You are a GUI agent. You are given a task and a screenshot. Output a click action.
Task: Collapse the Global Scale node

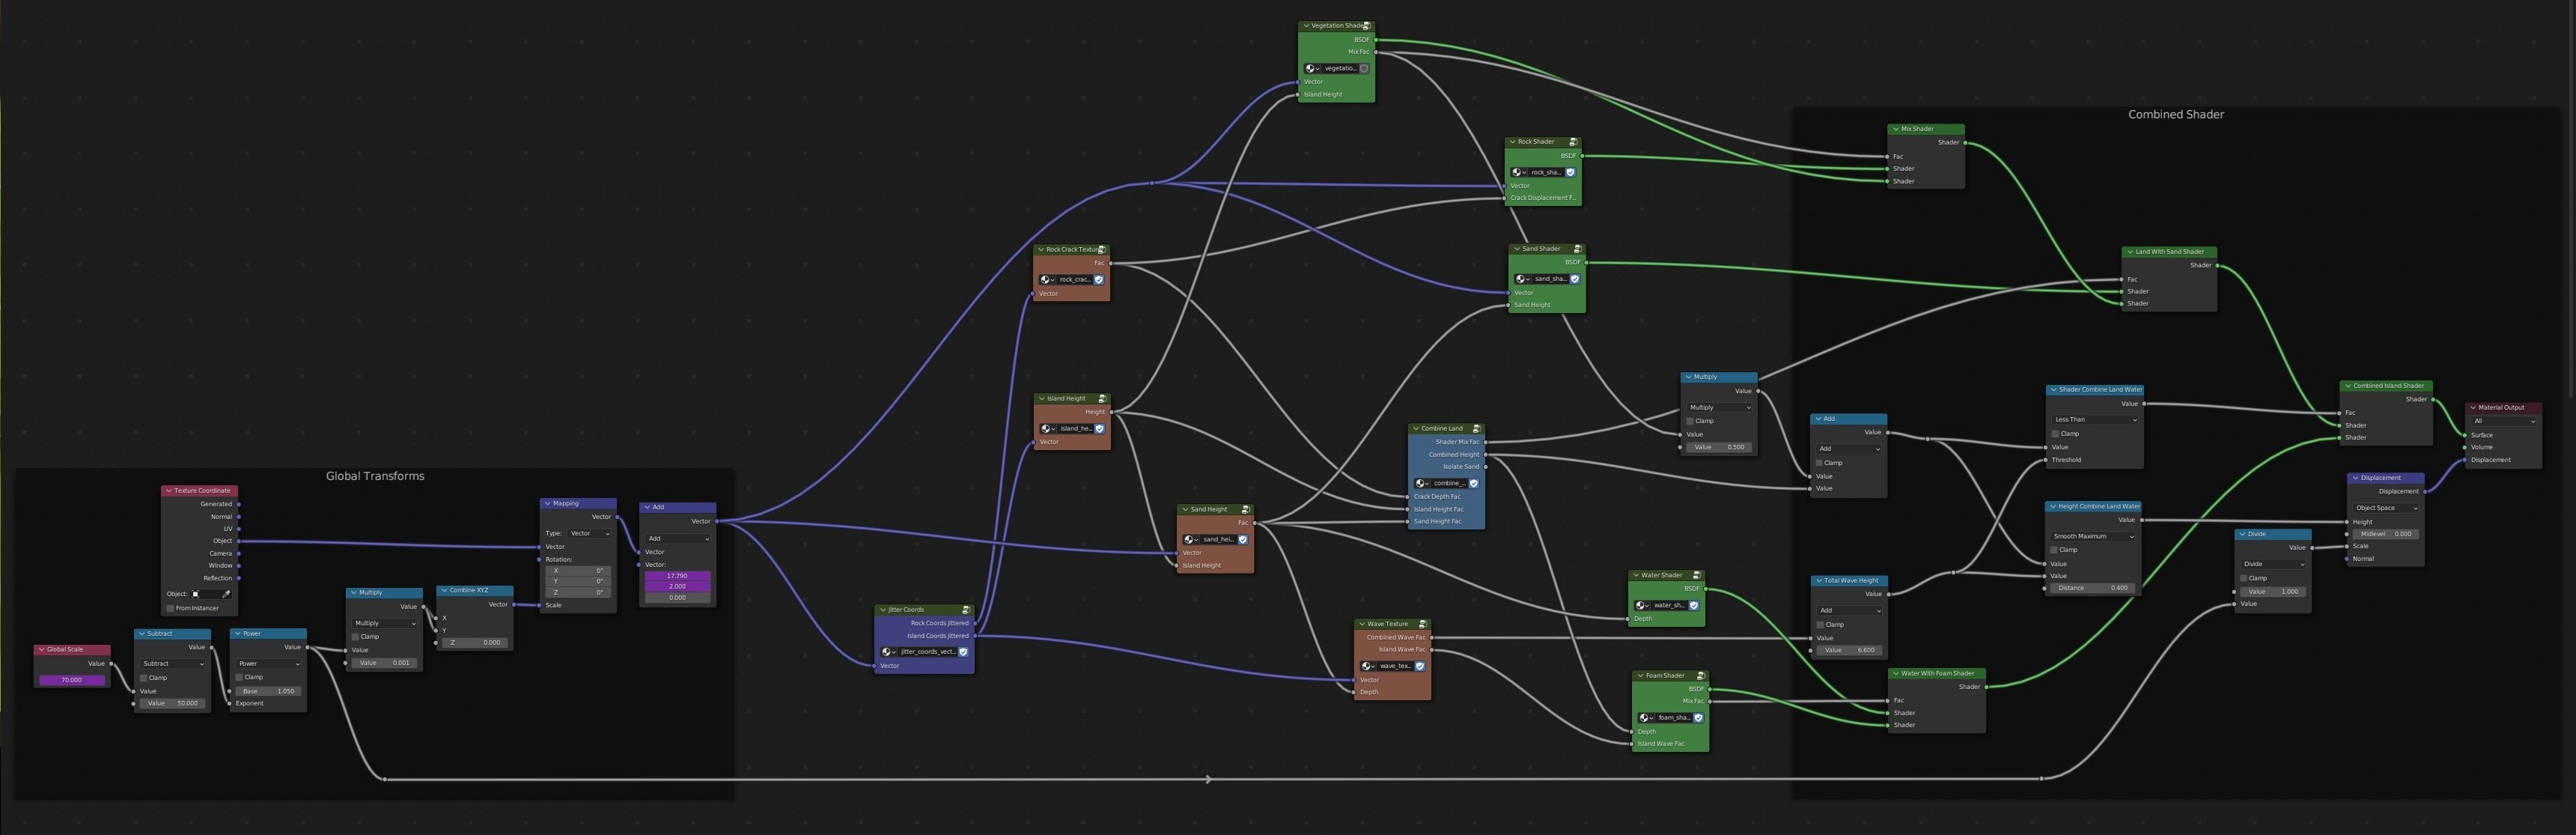(x=41, y=650)
